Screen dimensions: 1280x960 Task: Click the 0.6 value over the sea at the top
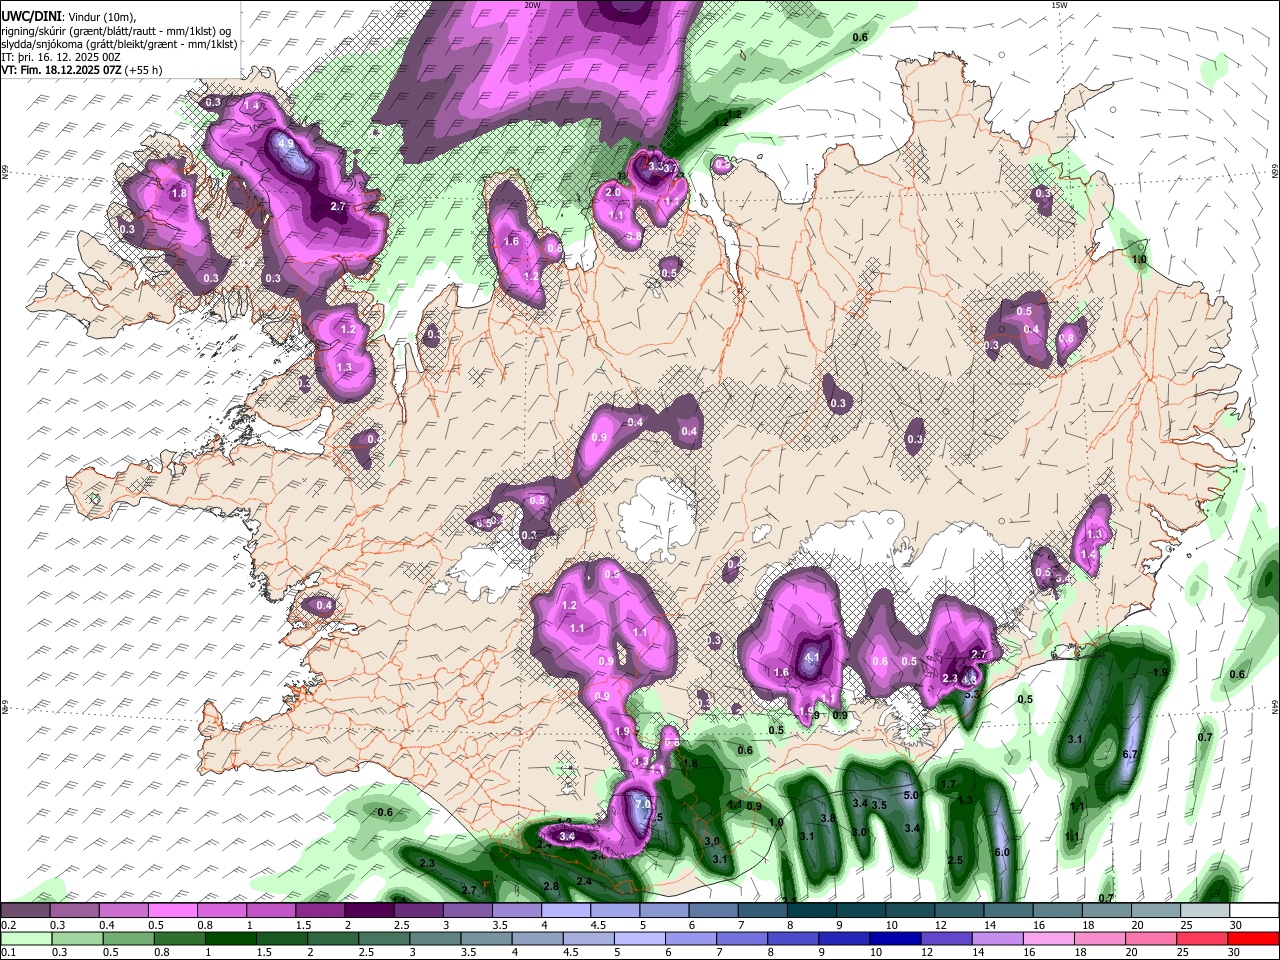click(x=860, y=37)
